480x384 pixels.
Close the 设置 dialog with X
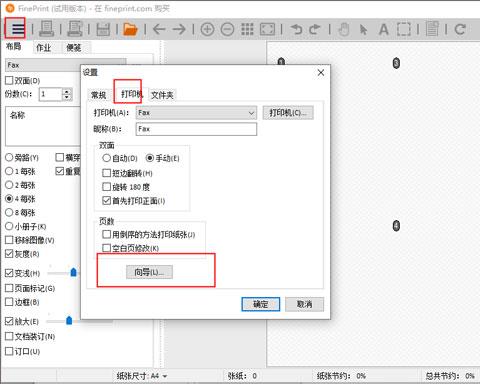coord(321,73)
